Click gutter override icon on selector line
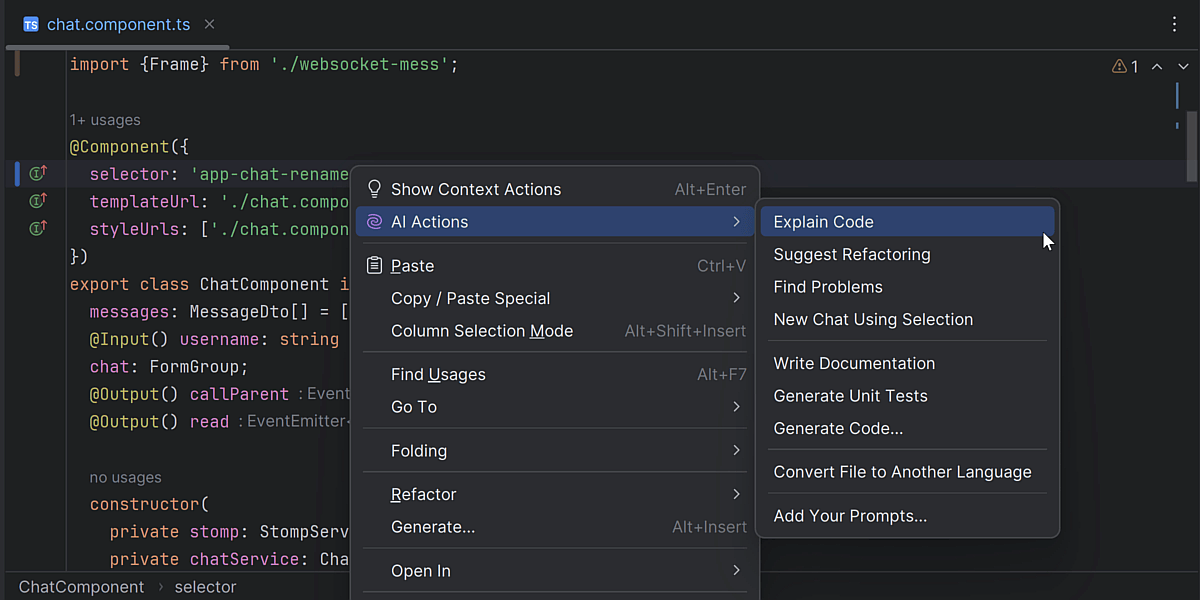The width and height of the screenshot is (1200, 600). tap(38, 174)
